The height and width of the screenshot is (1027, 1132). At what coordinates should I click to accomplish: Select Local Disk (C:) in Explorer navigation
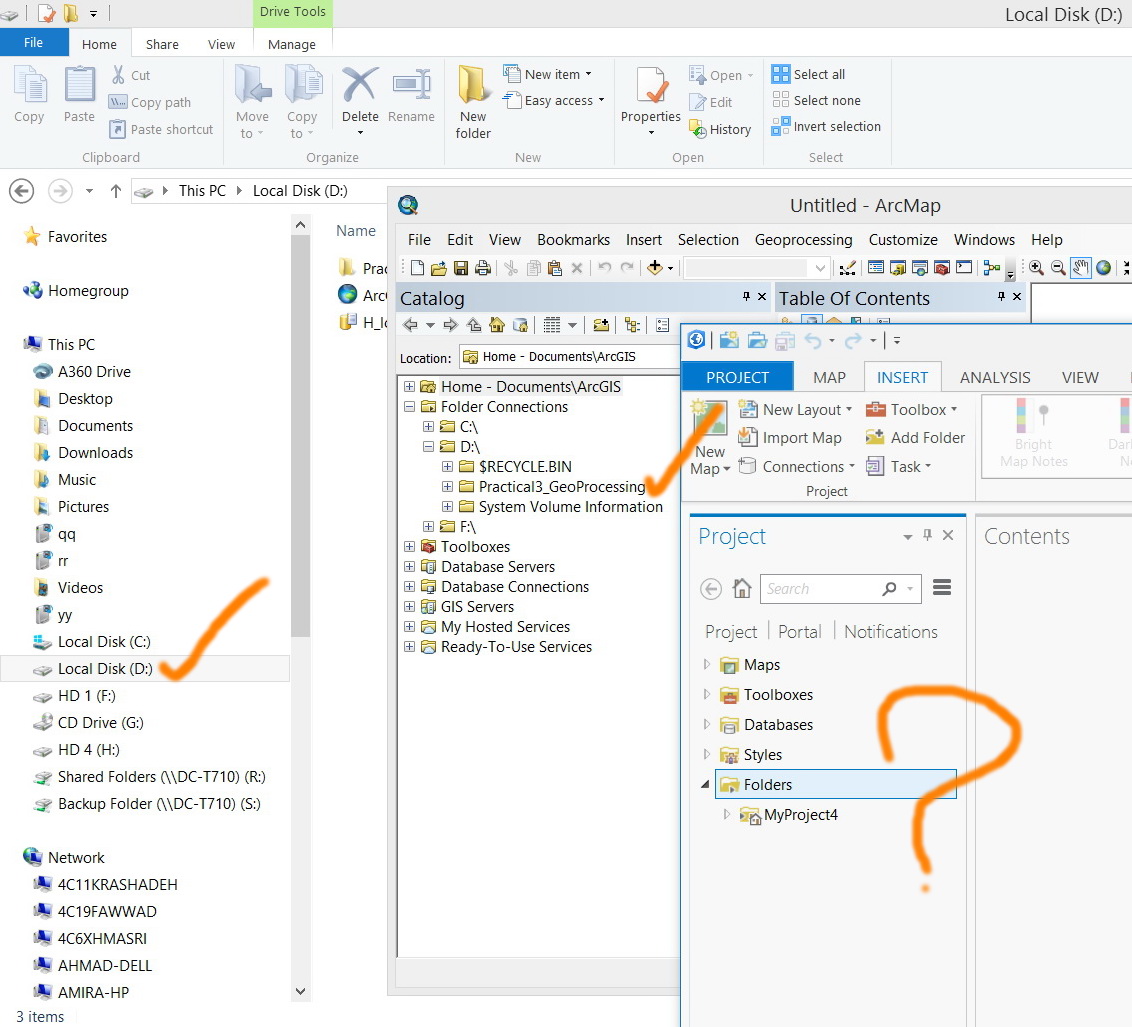point(103,642)
